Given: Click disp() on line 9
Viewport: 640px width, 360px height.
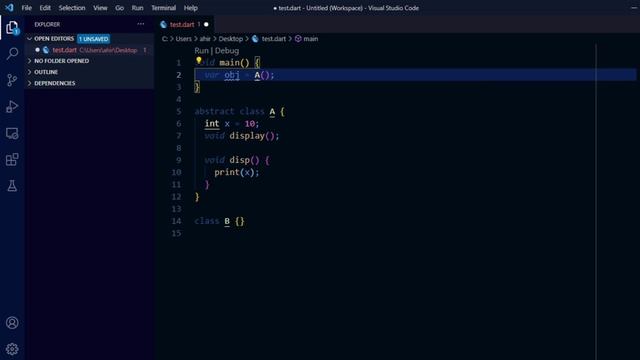Looking at the screenshot, I should tap(244, 160).
